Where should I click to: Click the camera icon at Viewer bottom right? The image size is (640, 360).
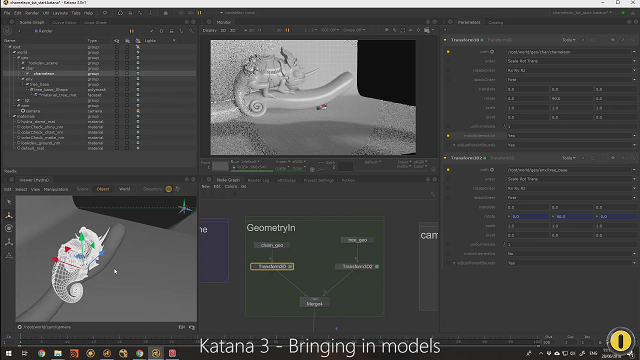(192, 327)
